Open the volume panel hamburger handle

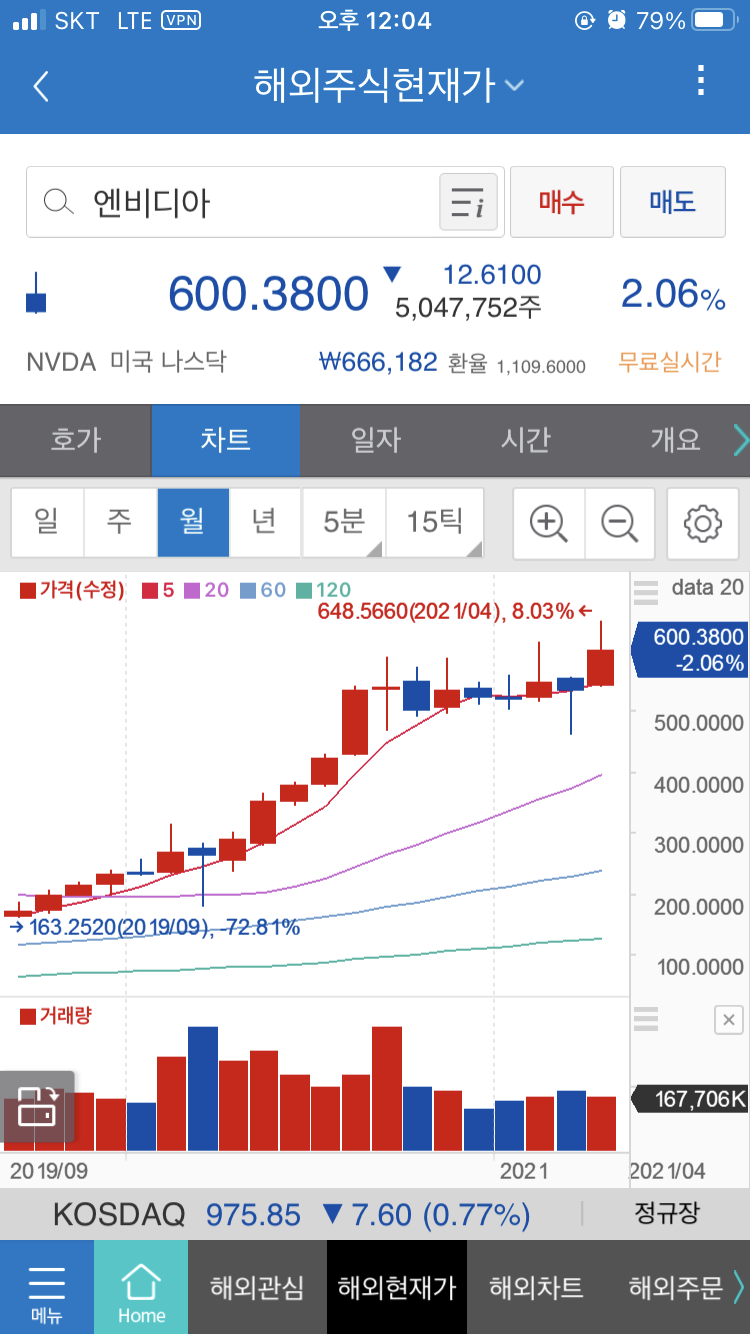(646, 1019)
